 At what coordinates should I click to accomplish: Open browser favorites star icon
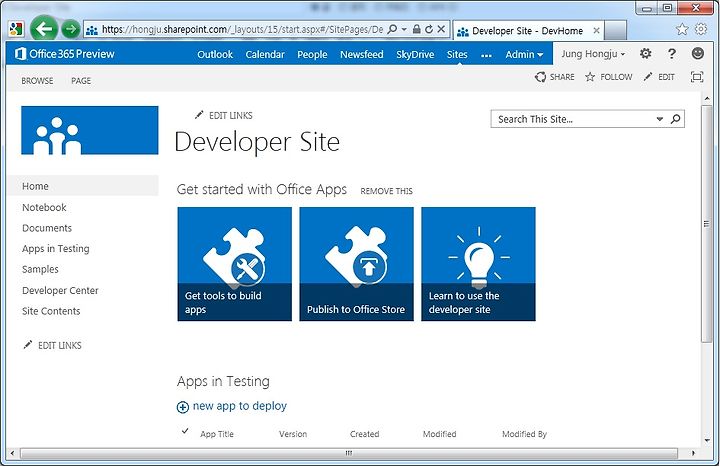click(682, 29)
